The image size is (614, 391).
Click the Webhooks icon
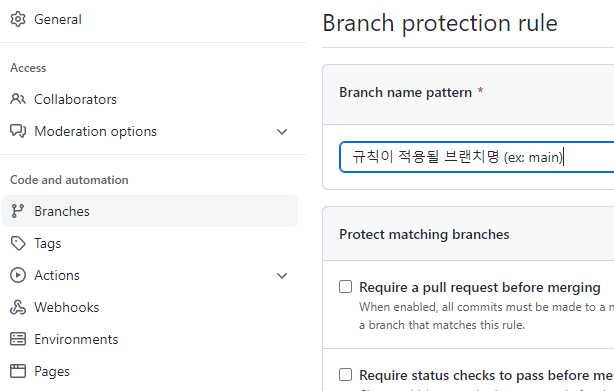pos(18,307)
